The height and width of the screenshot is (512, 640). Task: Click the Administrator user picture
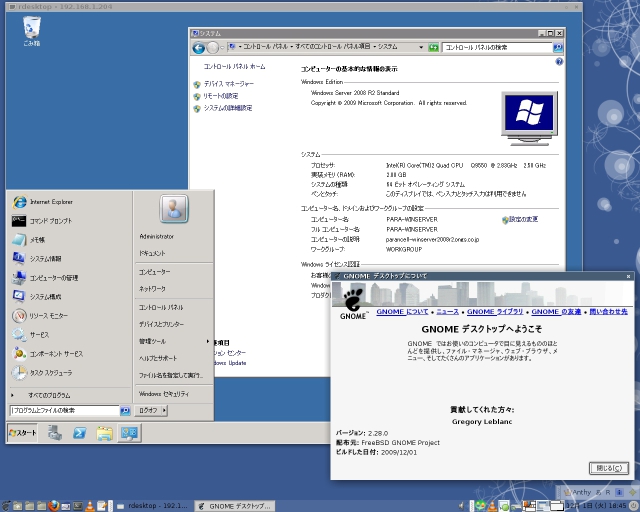(x=174, y=209)
